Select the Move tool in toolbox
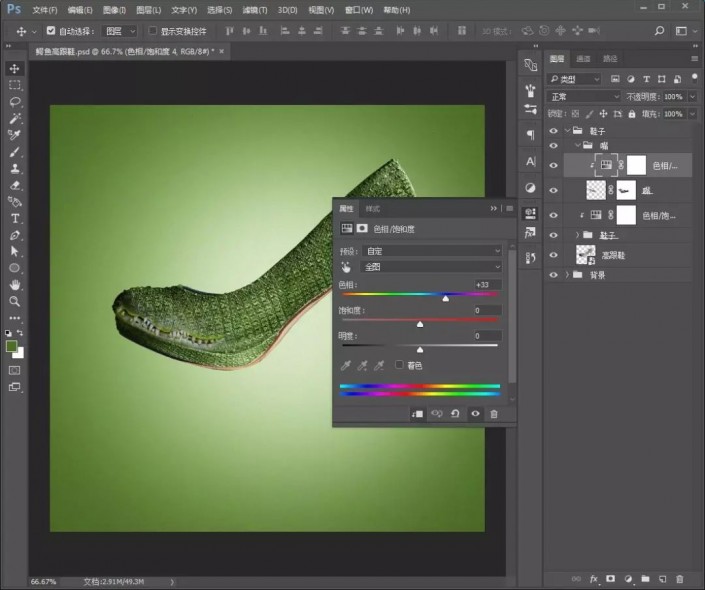This screenshot has height=590, width=705. click(x=14, y=68)
